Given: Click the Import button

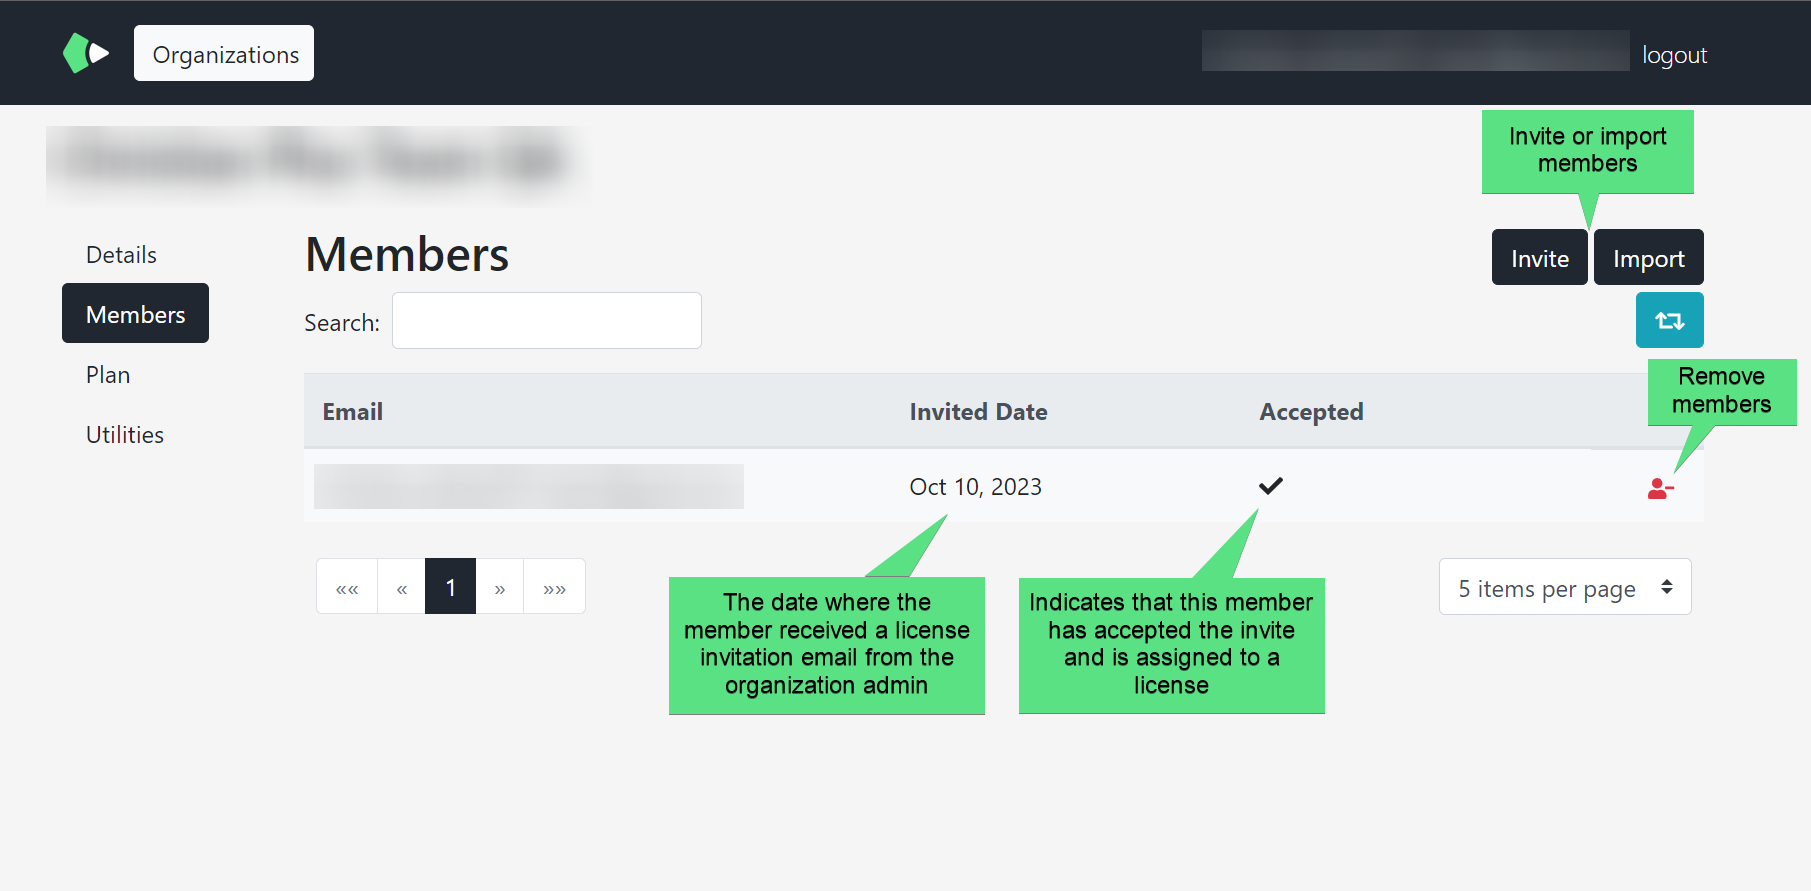Looking at the screenshot, I should point(1648,257).
